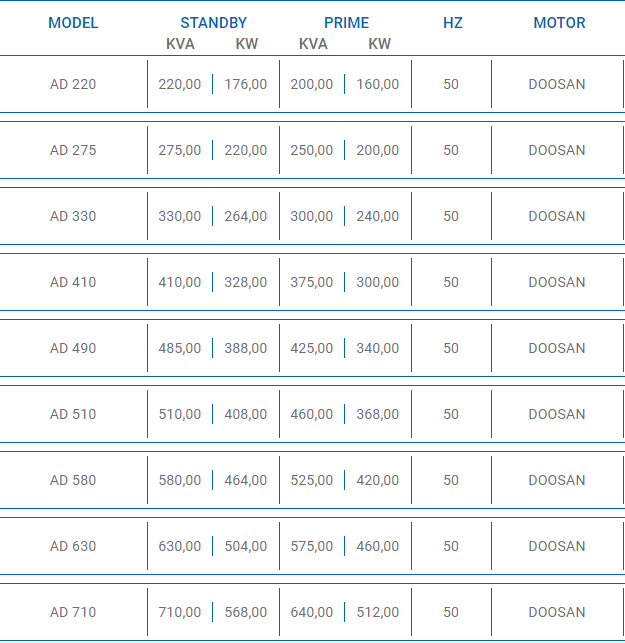The height and width of the screenshot is (643, 625).
Task: Select the HZ column header
Action: point(452,22)
